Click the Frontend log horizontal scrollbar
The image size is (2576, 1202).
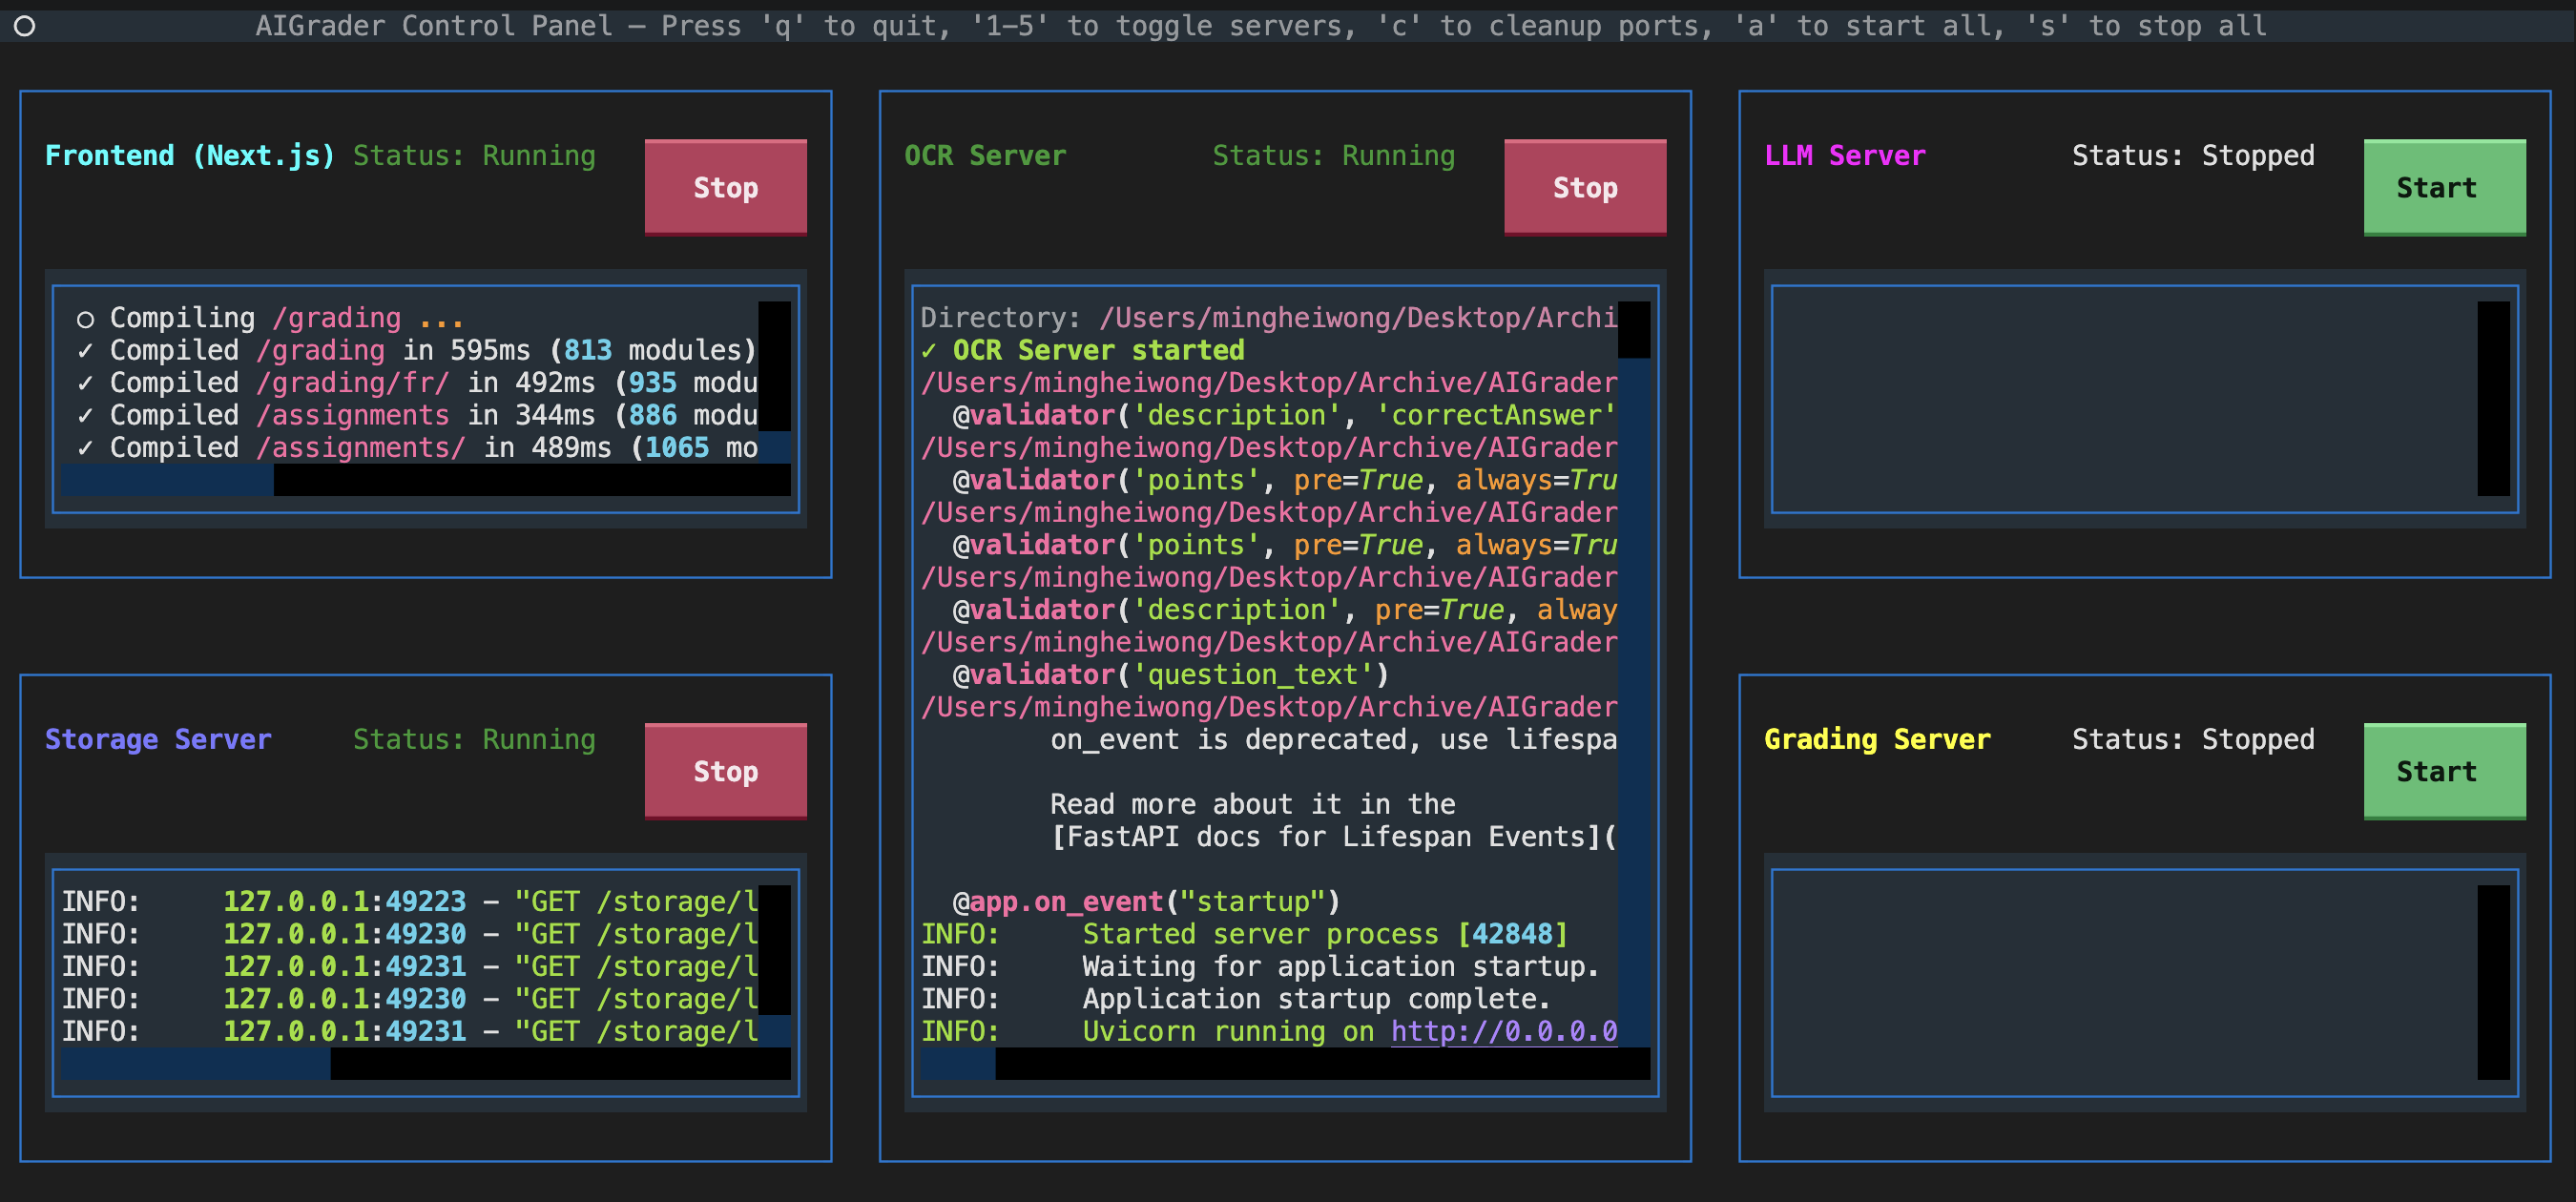[426, 480]
